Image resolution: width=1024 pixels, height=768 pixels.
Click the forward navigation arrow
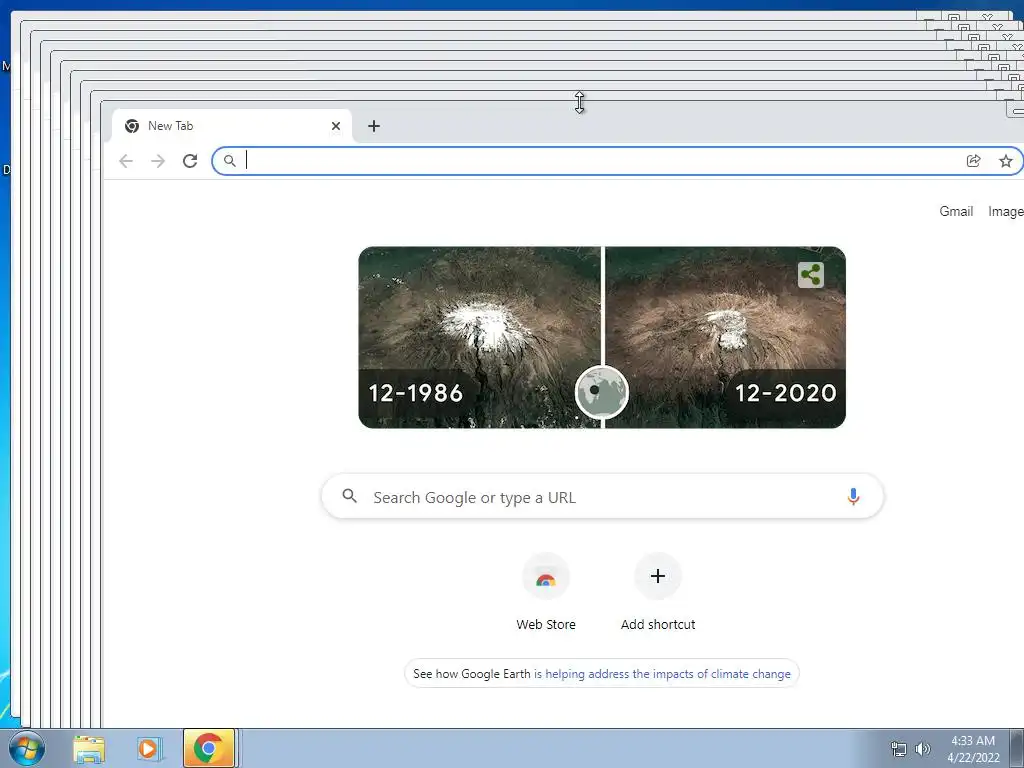[x=158, y=161]
